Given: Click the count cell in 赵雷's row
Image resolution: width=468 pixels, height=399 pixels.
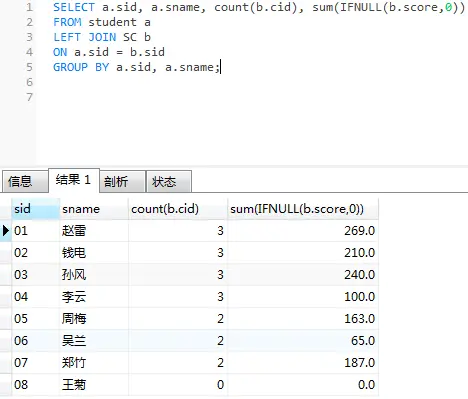Looking at the screenshot, I should click(x=178, y=231).
